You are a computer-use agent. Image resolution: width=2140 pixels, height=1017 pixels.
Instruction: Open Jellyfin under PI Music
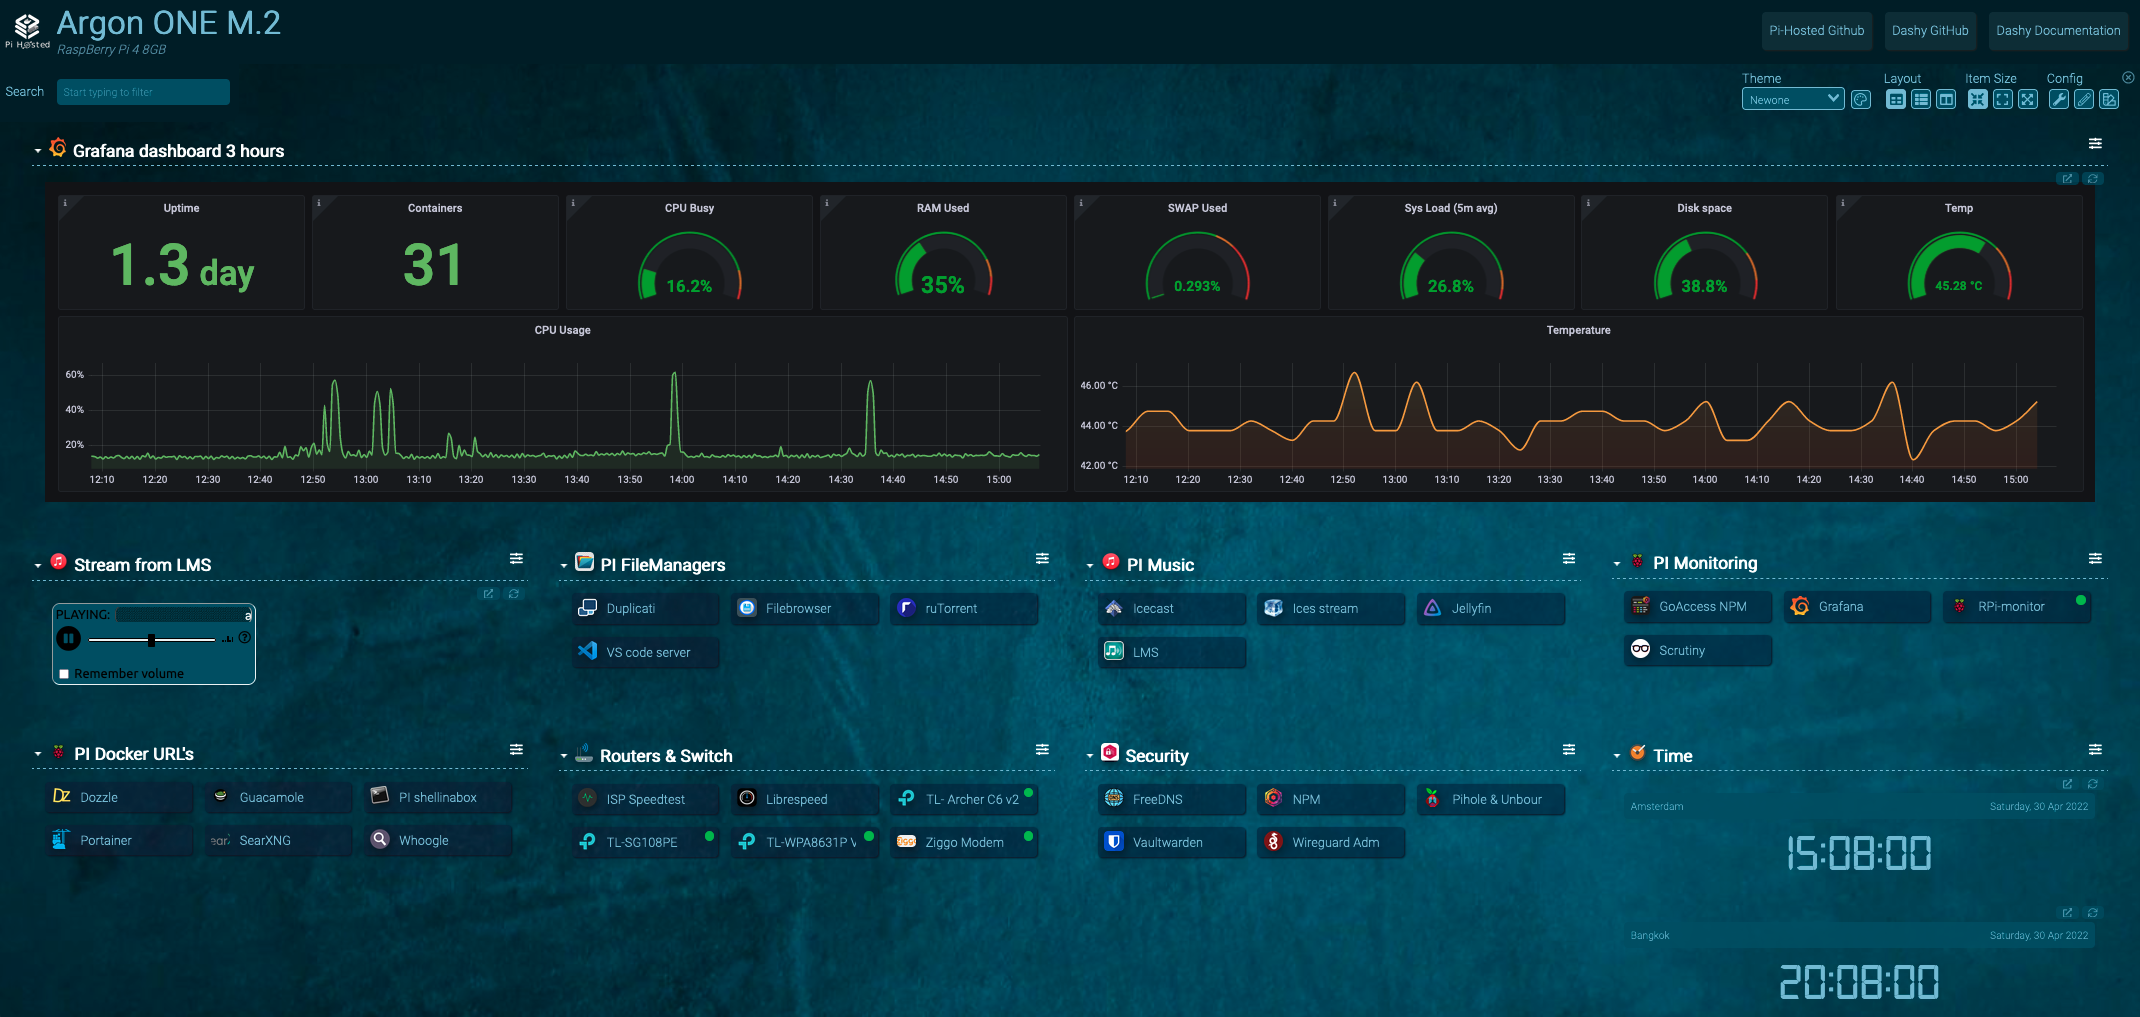coord(1490,608)
